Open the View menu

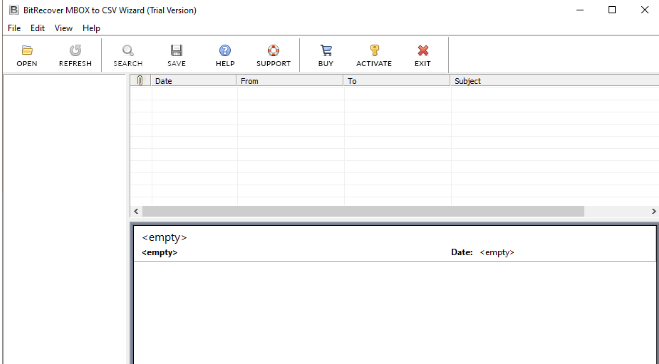click(63, 28)
